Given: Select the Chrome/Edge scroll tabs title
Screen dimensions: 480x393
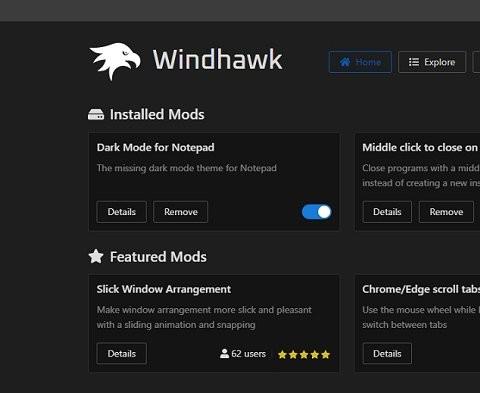Looking at the screenshot, I should pyautogui.click(x=421, y=289).
